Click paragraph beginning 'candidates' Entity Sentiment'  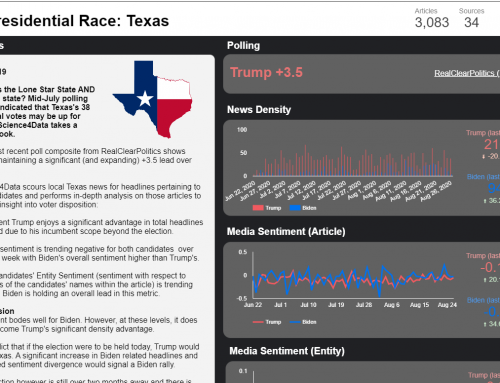pyautogui.click(x=96, y=284)
